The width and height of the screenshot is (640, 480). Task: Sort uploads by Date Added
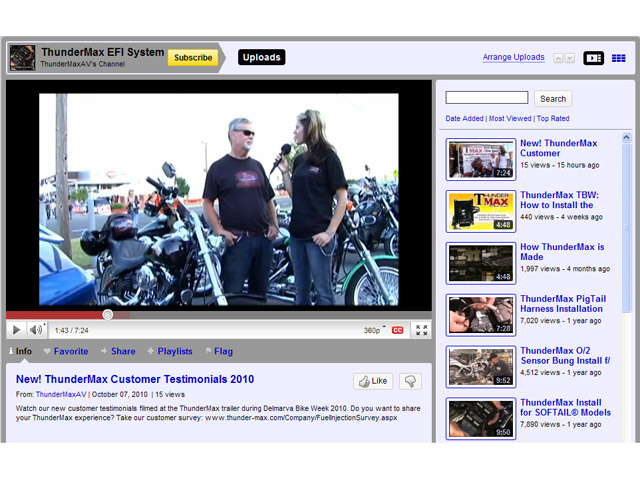click(x=464, y=118)
